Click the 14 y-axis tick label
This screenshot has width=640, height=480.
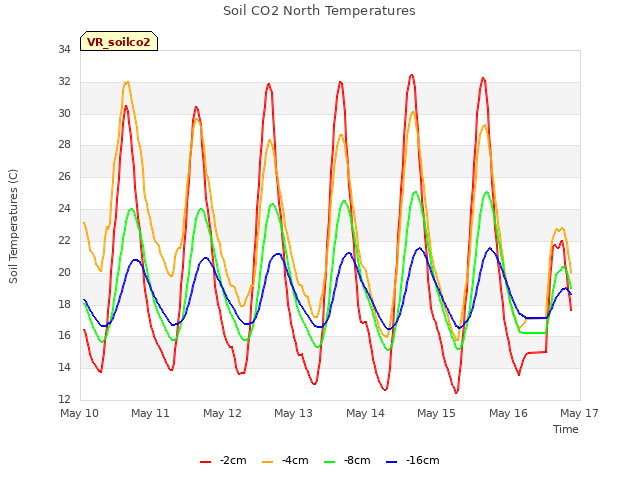click(64, 367)
